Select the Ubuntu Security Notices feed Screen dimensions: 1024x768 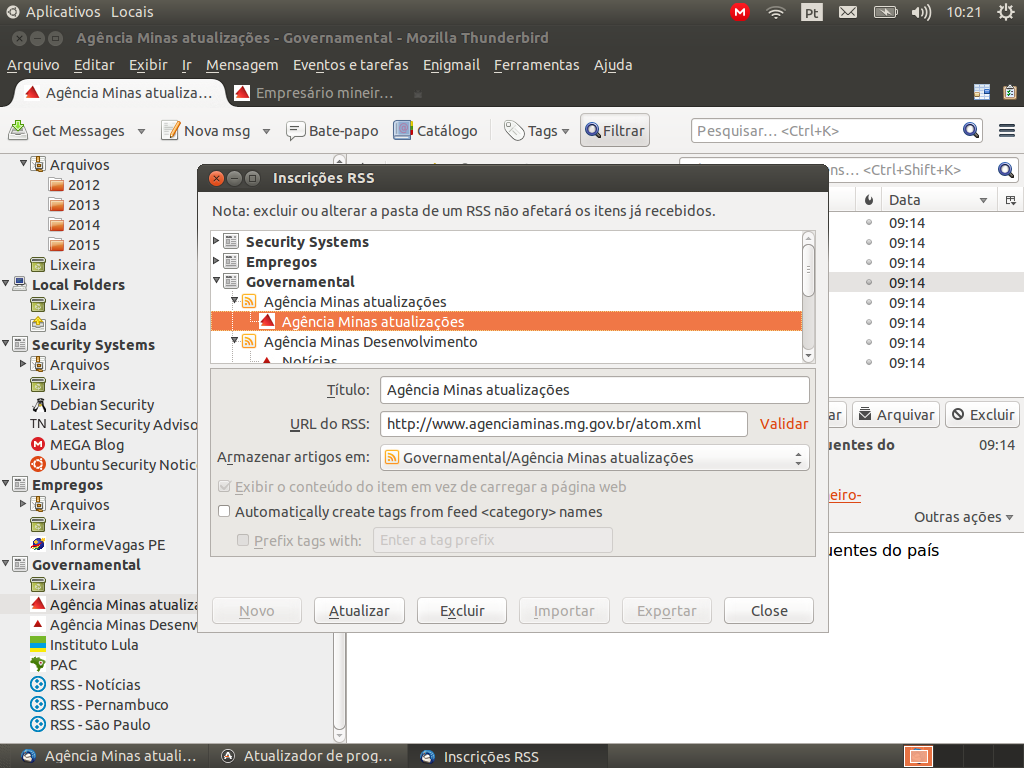(x=113, y=465)
